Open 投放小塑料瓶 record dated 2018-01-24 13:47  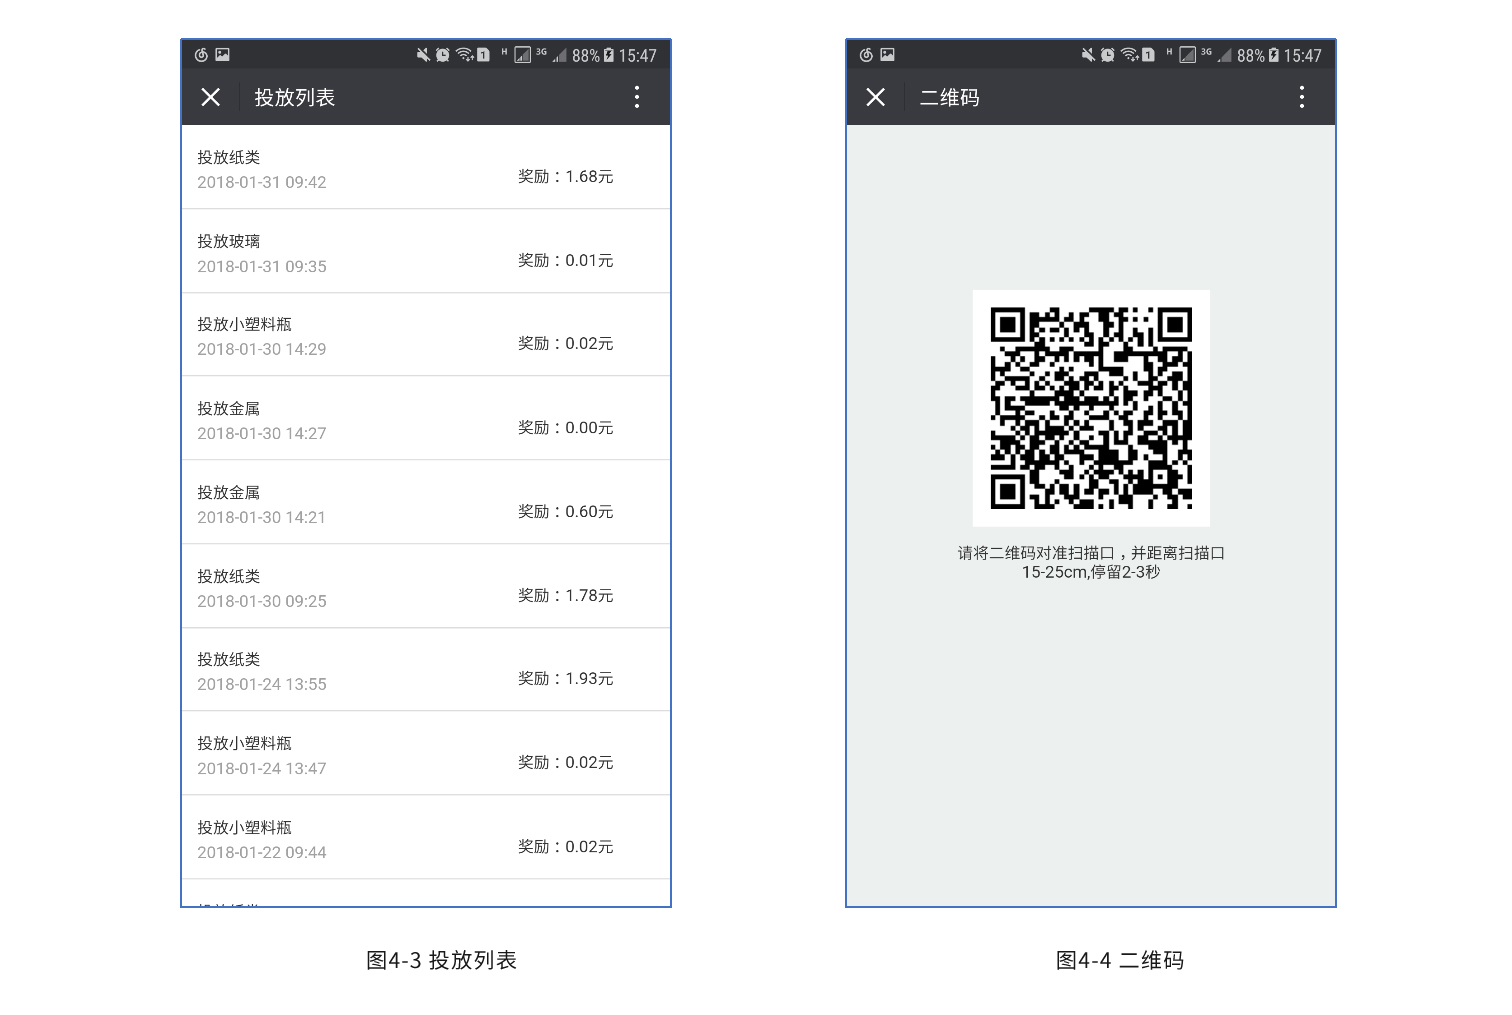click(426, 754)
